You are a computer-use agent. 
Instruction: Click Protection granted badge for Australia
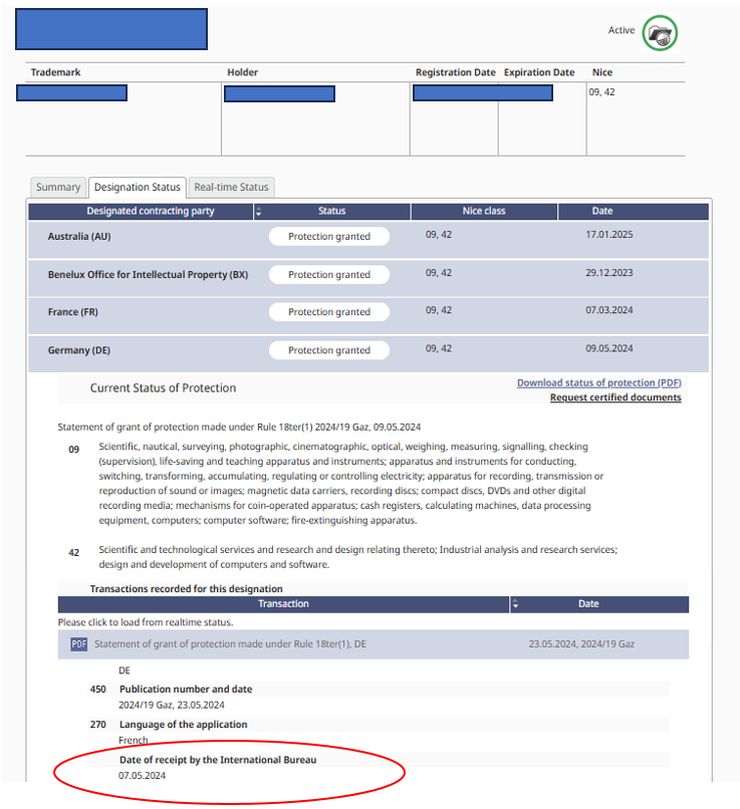click(x=329, y=237)
